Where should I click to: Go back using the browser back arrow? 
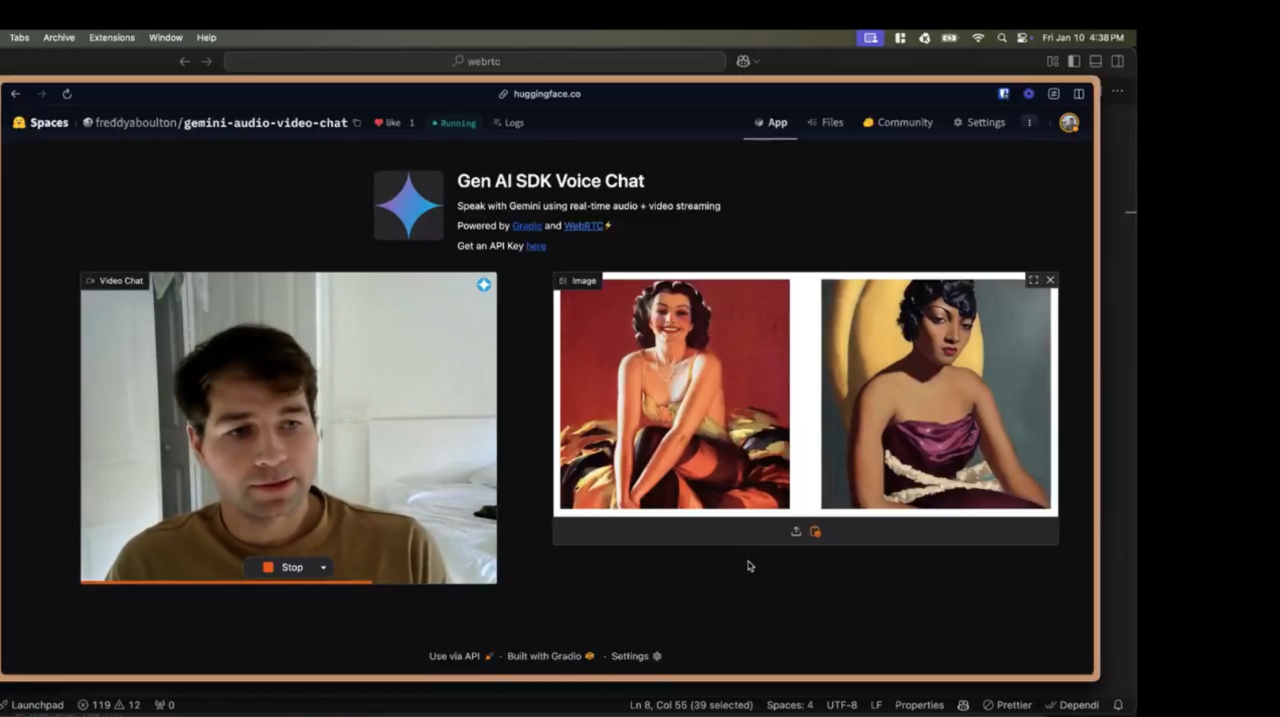pos(16,94)
